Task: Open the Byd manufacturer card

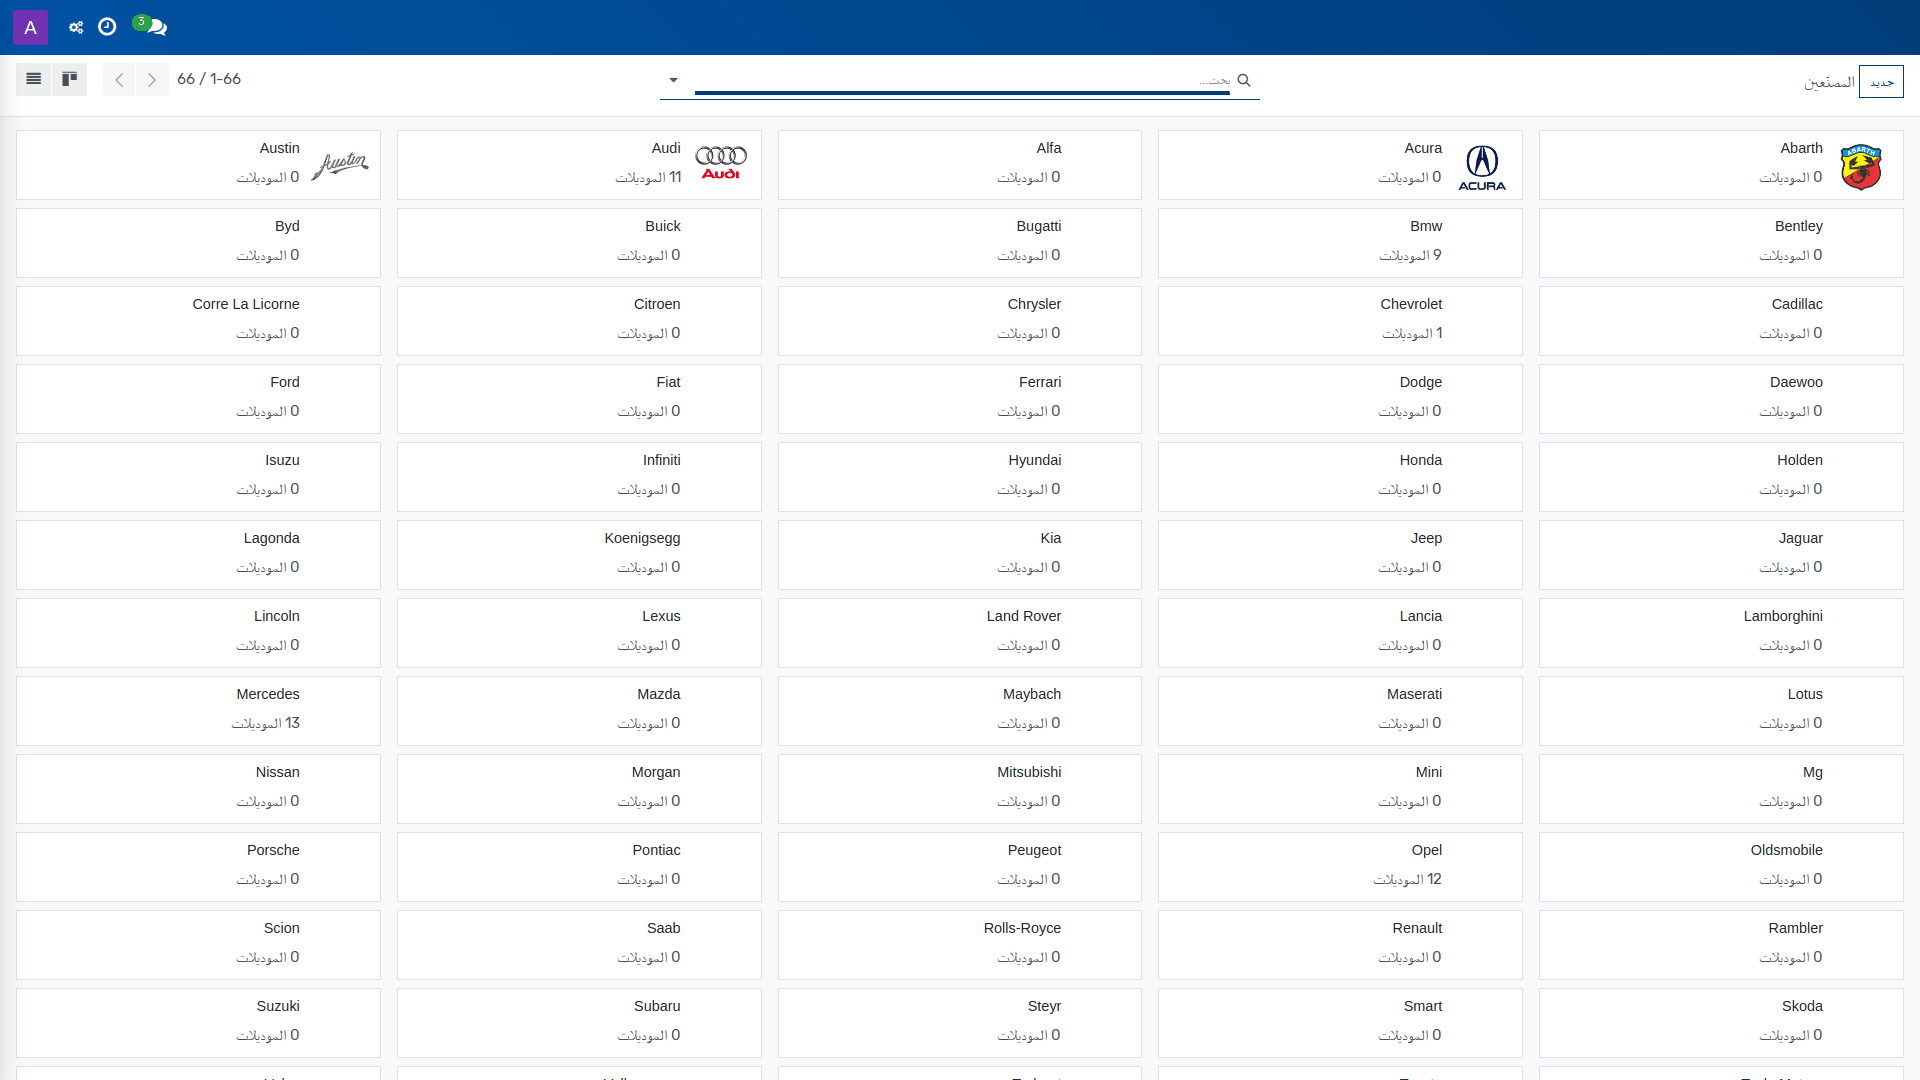Action: pos(198,243)
